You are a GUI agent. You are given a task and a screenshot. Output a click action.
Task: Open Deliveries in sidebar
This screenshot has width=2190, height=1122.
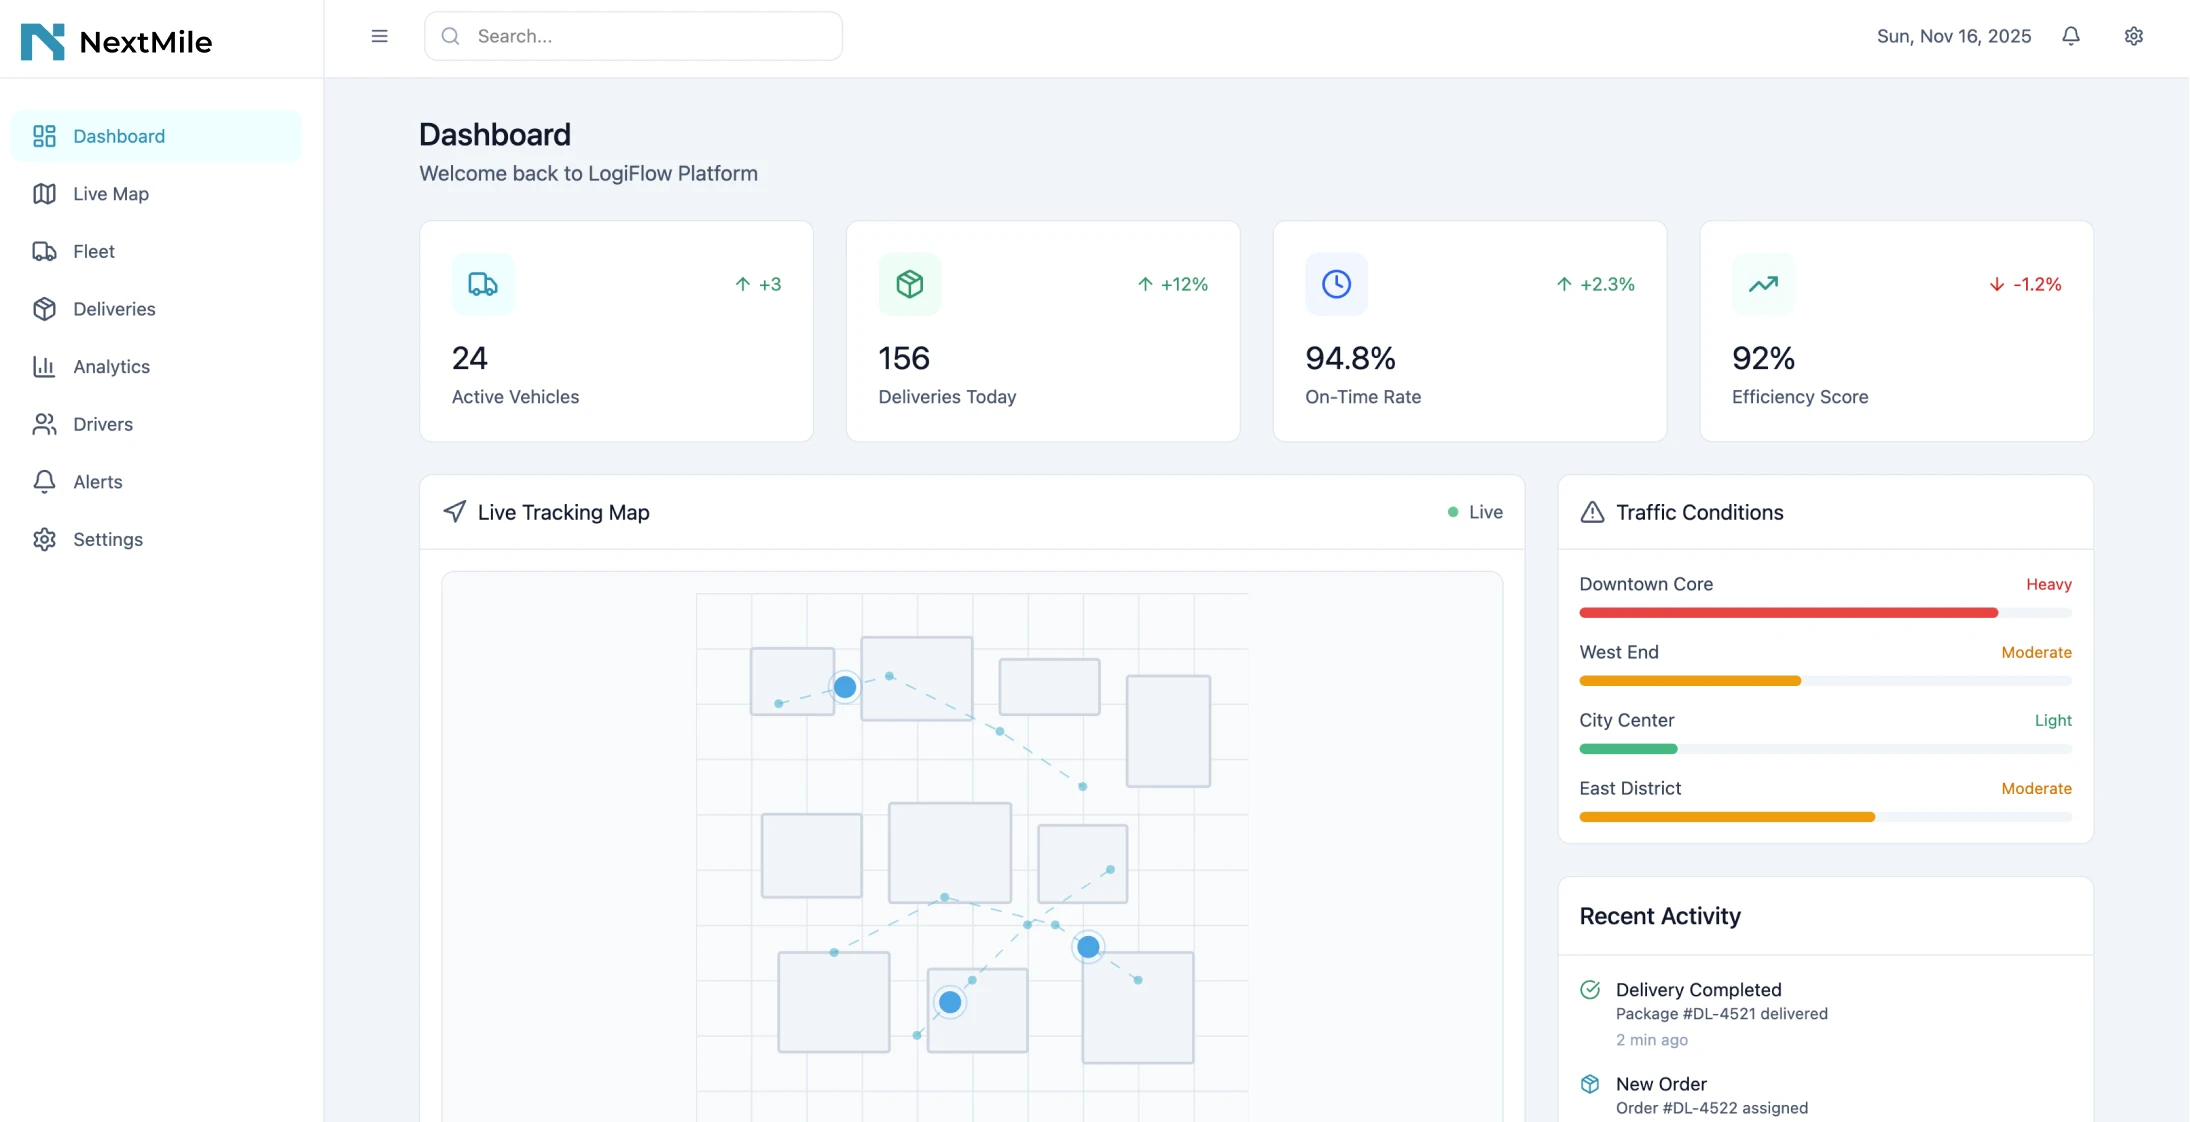pos(114,309)
